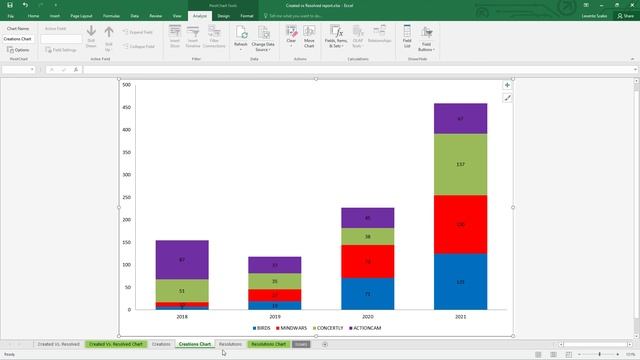Select the red MINDWARS segment for 2021
The height and width of the screenshot is (360, 640).
[460, 224]
